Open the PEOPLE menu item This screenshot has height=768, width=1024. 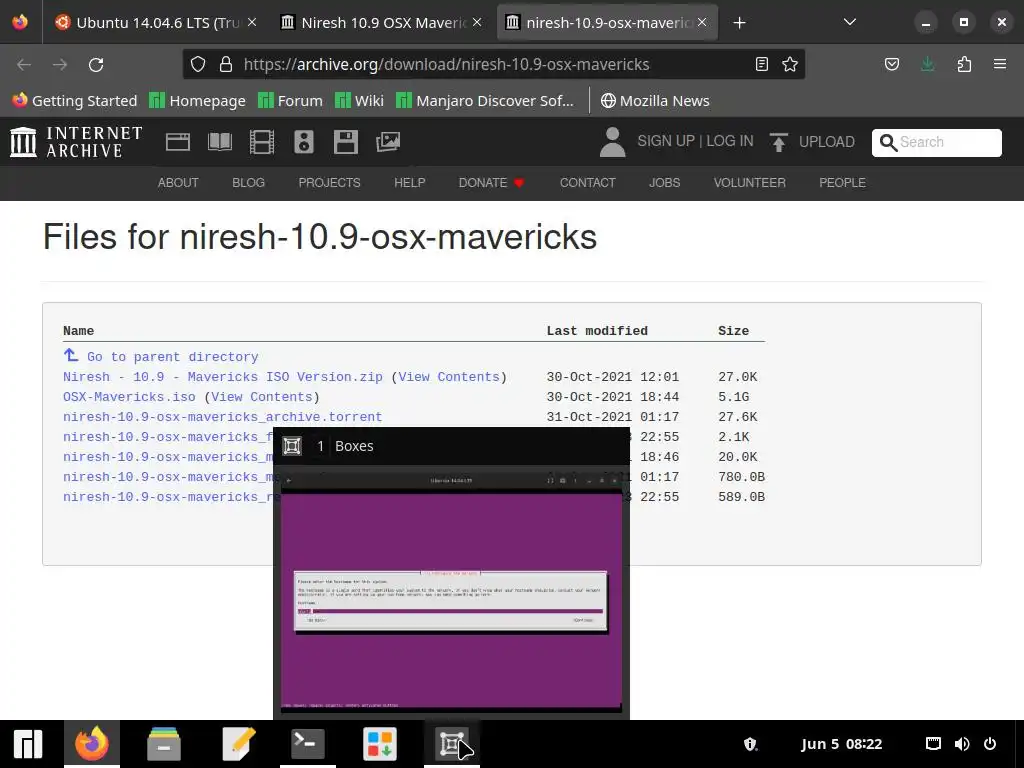tap(842, 183)
